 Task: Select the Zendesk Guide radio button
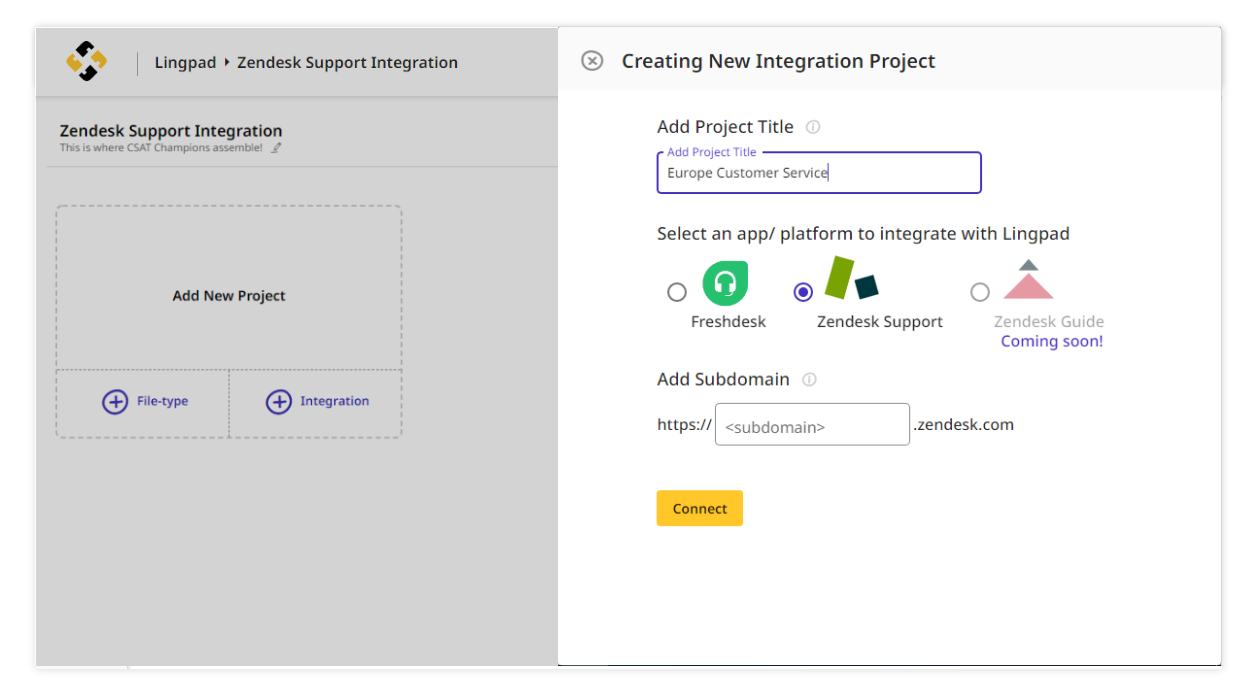[x=980, y=292]
